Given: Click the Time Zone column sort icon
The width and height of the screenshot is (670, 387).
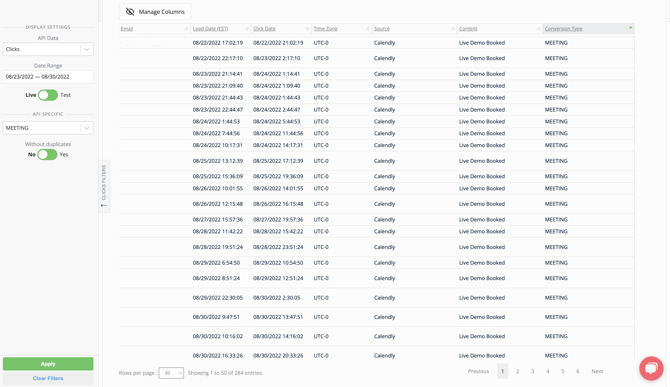Looking at the screenshot, I should (368, 29).
